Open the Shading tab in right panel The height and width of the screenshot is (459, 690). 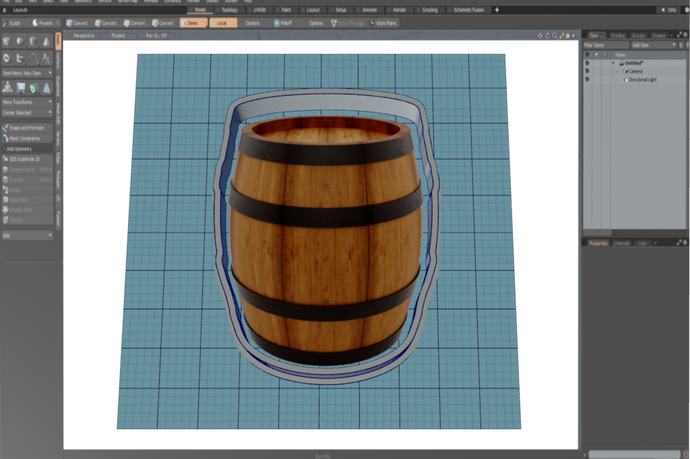(x=616, y=35)
